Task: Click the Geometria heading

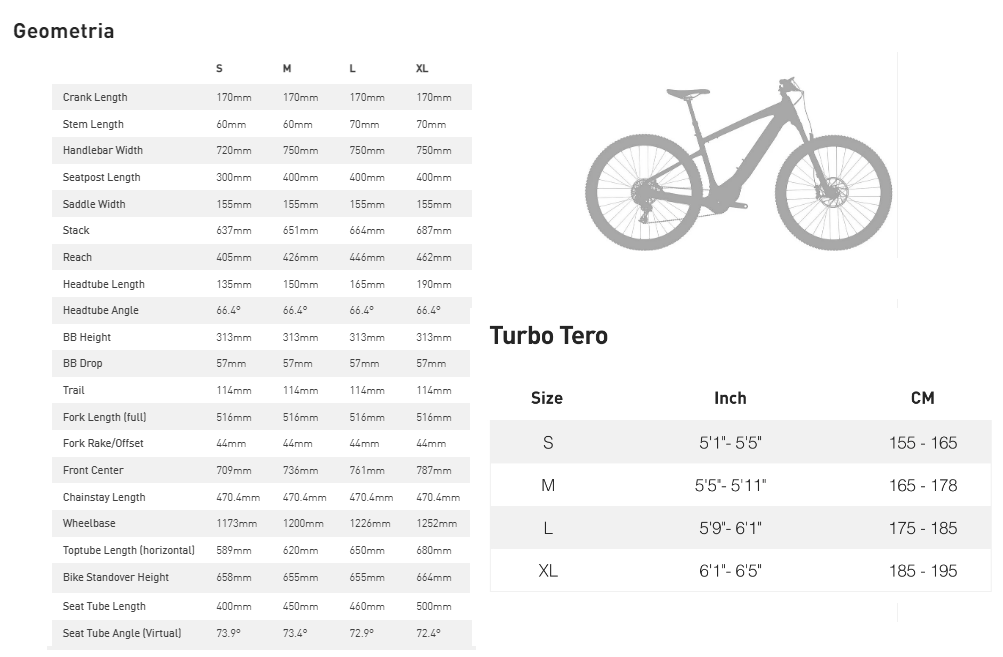Action: click(x=63, y=31)
